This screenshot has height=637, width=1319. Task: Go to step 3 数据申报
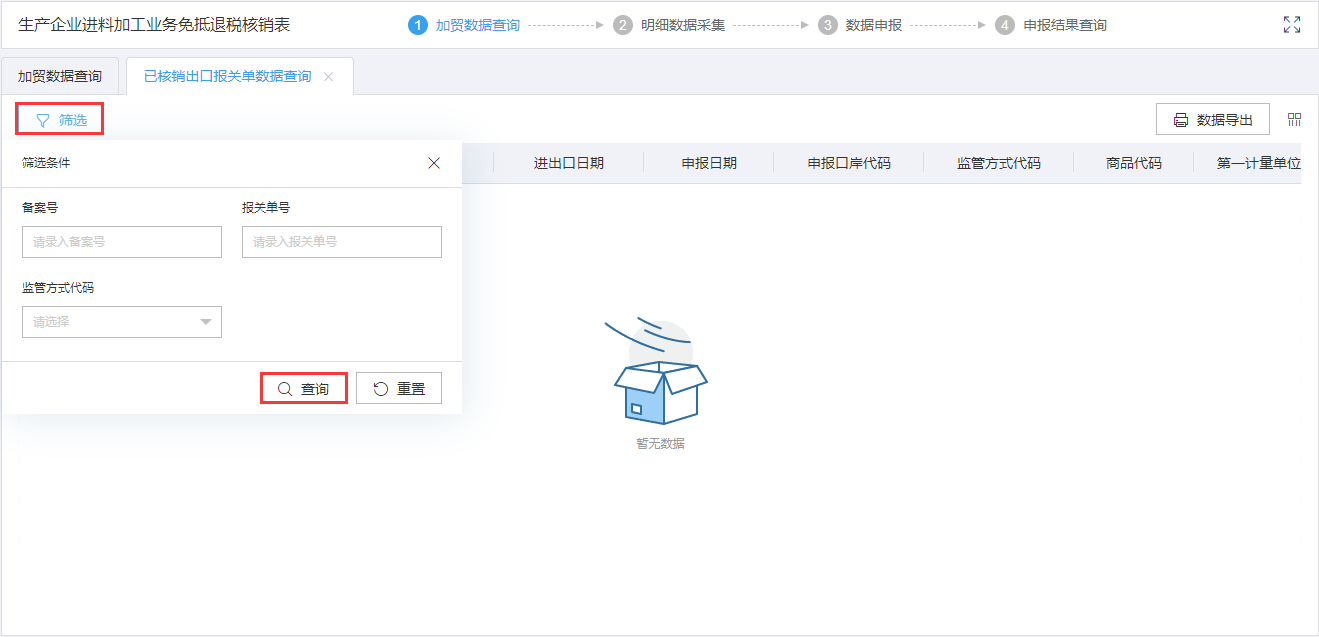pyautogui.click(x=861, y=25)
